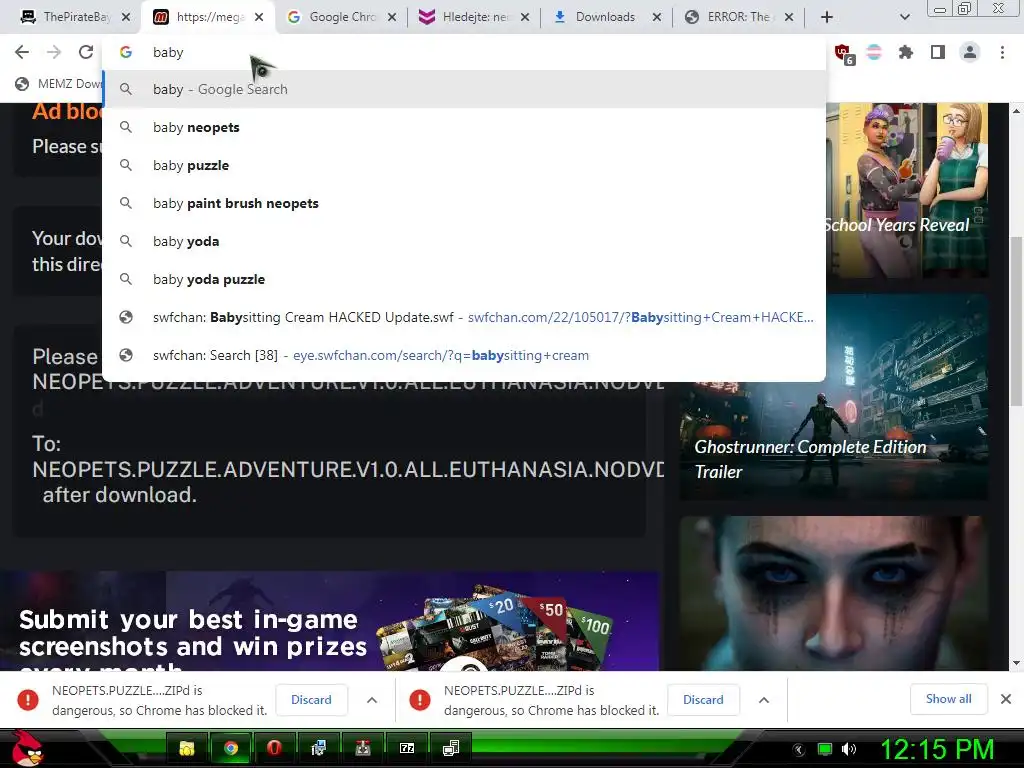The image size is (1024, 768).
Task: Click the search magnifier icon beside 'baby yoda'
Action: pos(126,241)
